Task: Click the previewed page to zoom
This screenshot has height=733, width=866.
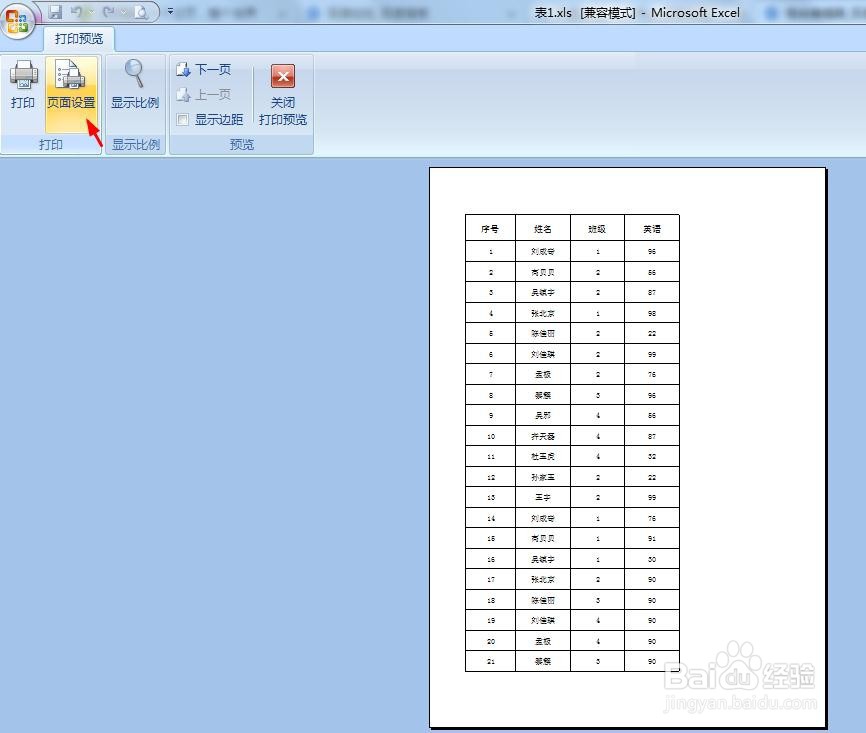Action: pos(628,447)
